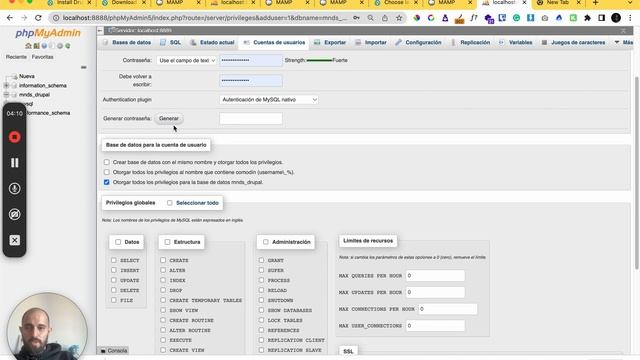
Task: Click the f? extension icon
Action: [473, 18]
